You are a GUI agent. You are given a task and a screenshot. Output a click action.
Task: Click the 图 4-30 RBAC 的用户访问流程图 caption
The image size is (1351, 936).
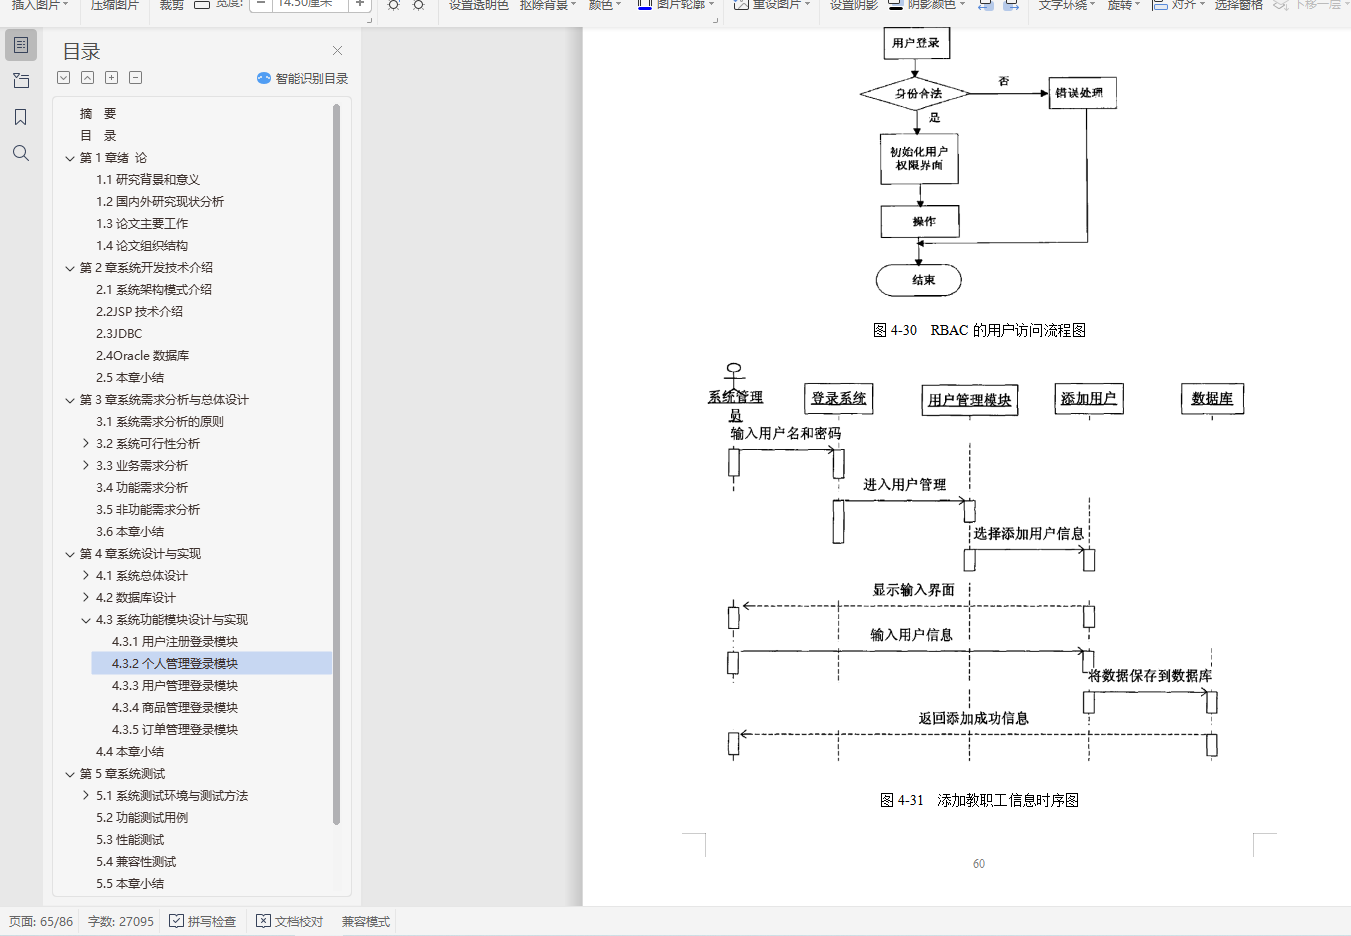pos(979,330)
